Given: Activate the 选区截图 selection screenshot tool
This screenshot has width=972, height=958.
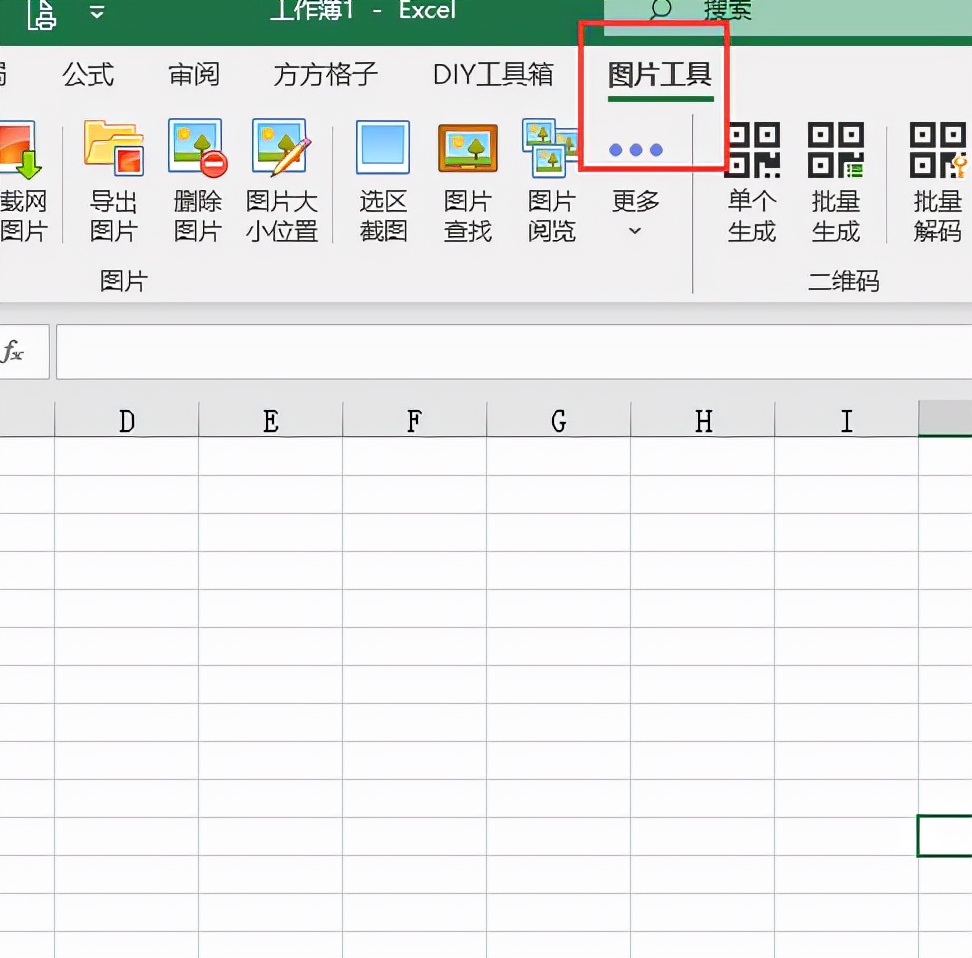Looking at the screenshot, I should (x=382, y=180).
